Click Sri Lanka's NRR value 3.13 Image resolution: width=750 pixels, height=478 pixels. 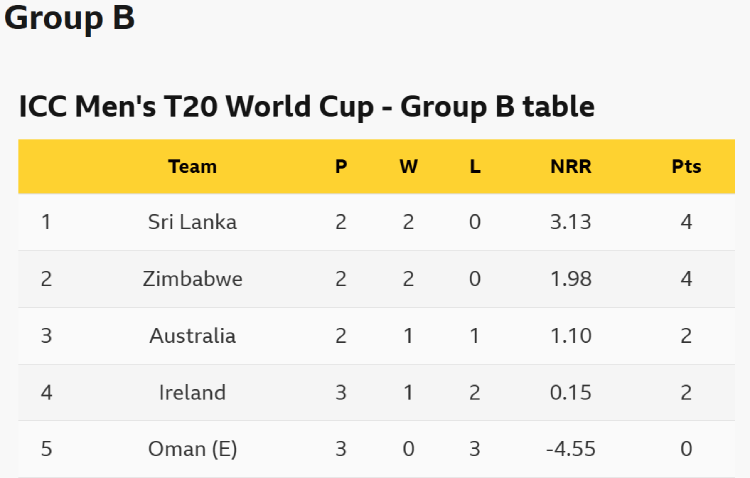coord(571,222)
